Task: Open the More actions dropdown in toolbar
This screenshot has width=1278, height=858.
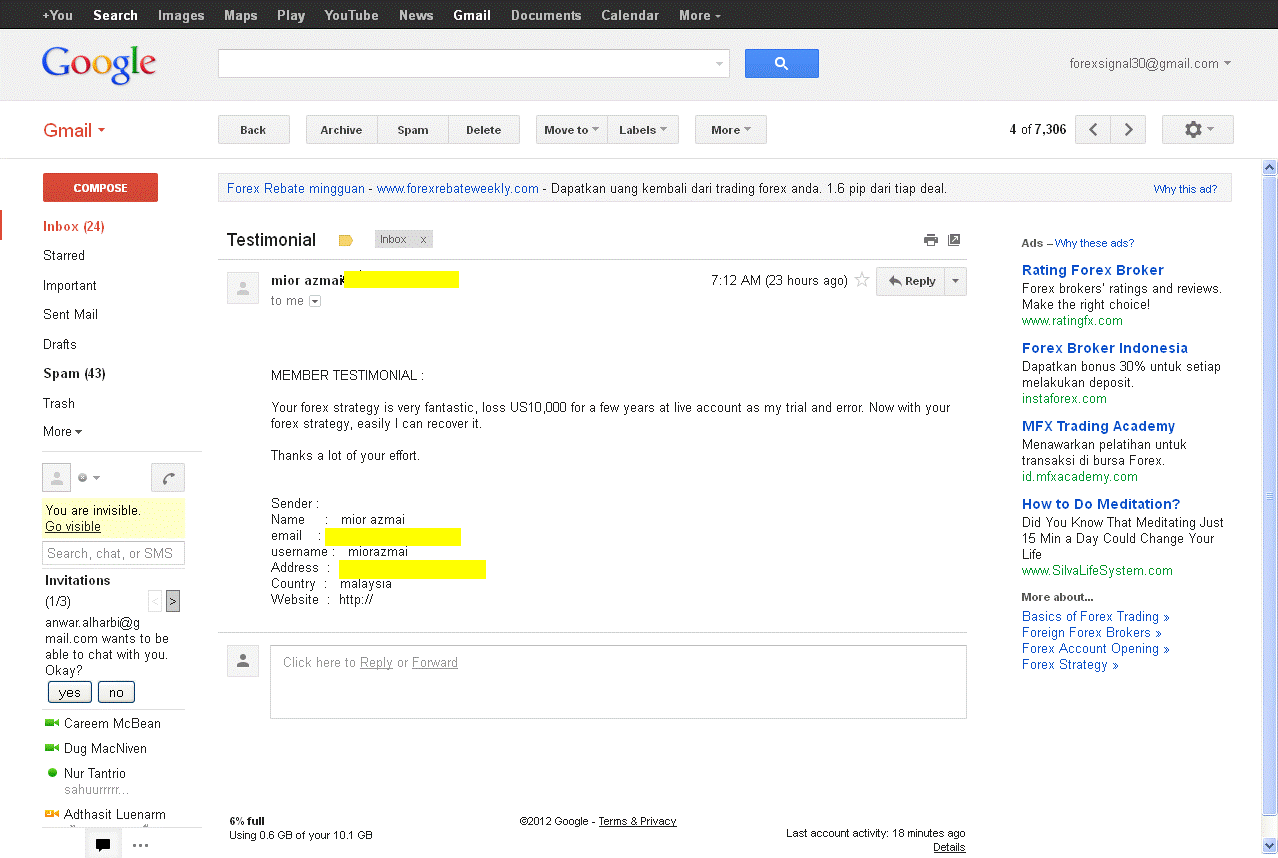Action: click(x=731, y=130)
